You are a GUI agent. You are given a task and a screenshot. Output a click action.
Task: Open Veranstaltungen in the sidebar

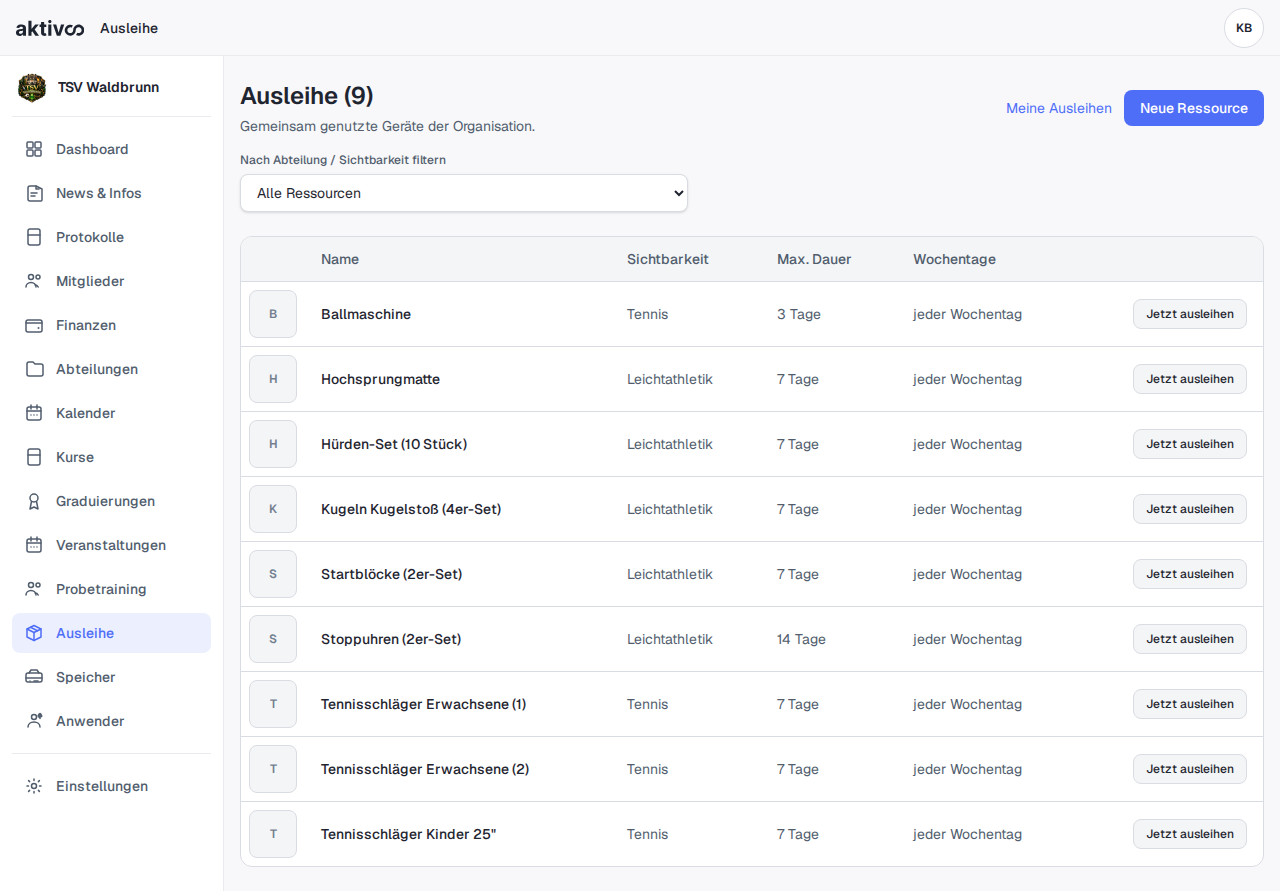111,545
